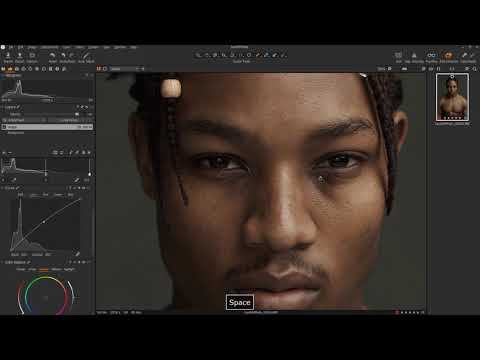Toggle the Proofing glasses icon

point(432,55)
